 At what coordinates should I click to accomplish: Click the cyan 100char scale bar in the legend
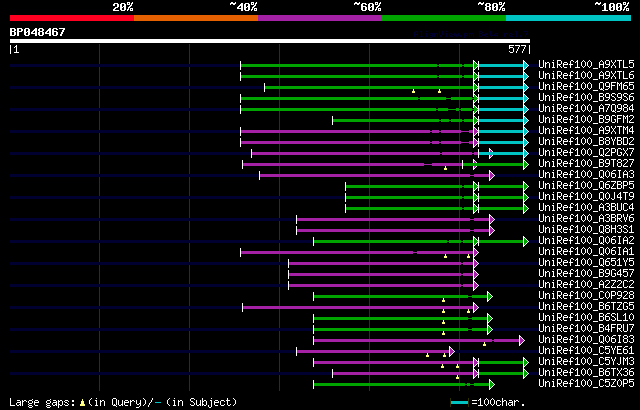pos(459,403)
